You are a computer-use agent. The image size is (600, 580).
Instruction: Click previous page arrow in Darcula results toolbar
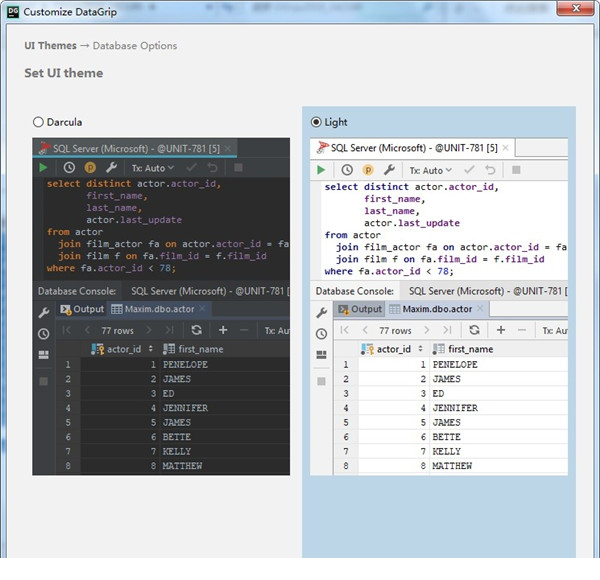pos(87,330)
